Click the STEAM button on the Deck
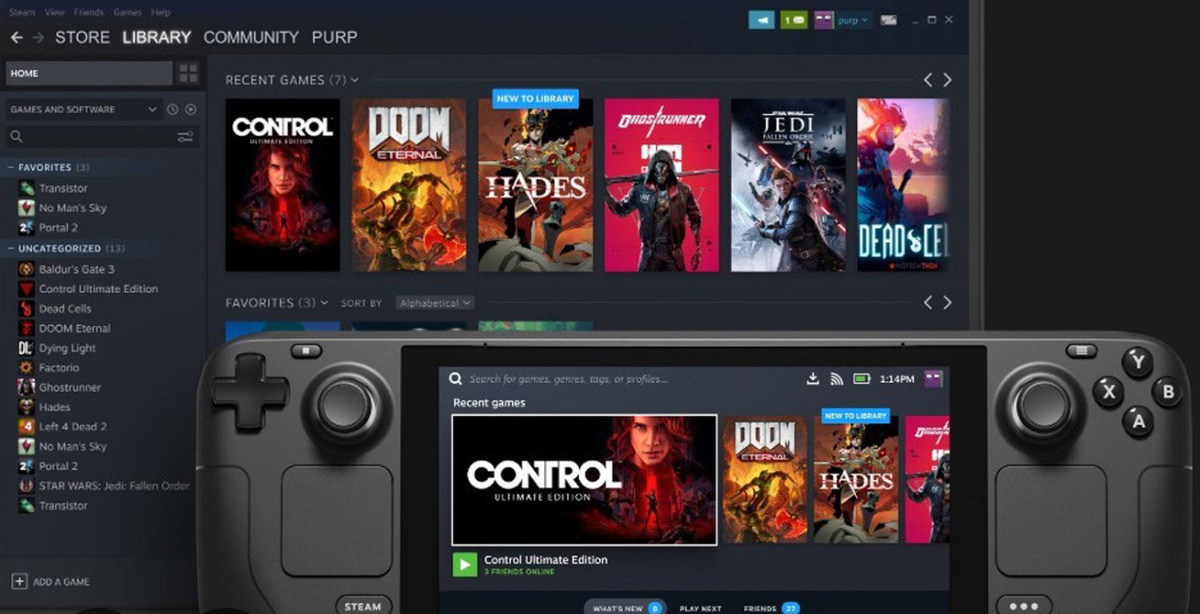Image resolution: width=1200 pixels, height=614 pixels. tap(362, 606)
